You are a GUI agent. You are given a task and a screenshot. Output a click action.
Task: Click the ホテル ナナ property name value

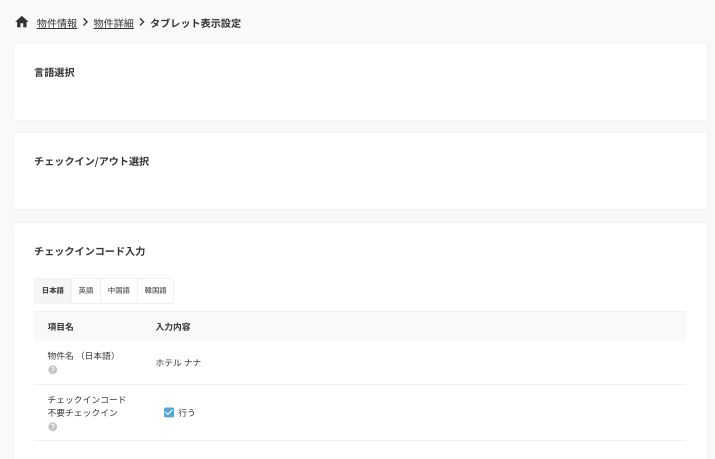[x=178, y=363]
